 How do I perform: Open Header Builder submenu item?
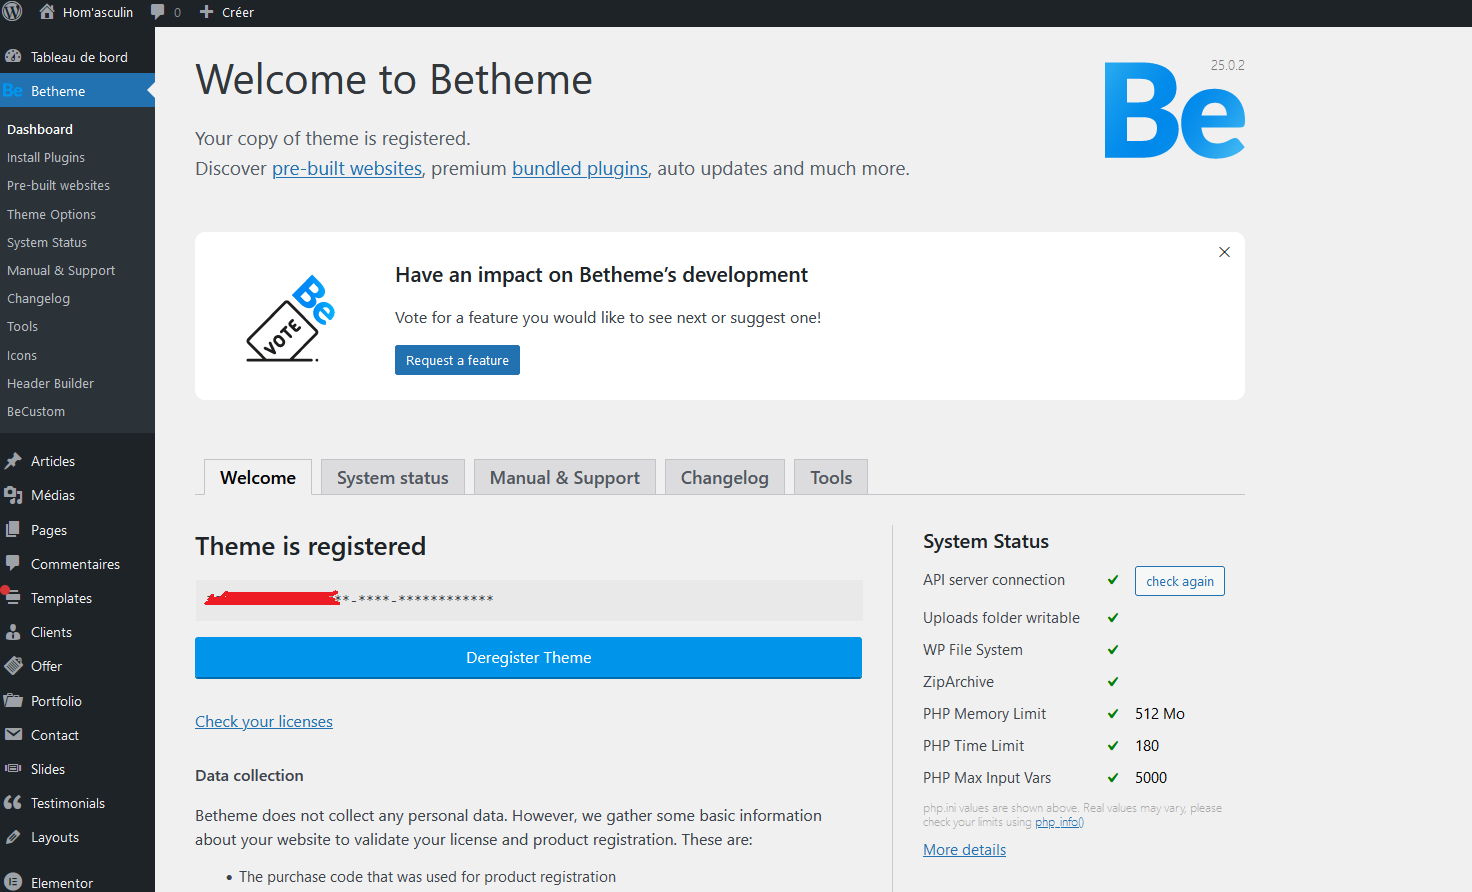[x=50, y=383]
